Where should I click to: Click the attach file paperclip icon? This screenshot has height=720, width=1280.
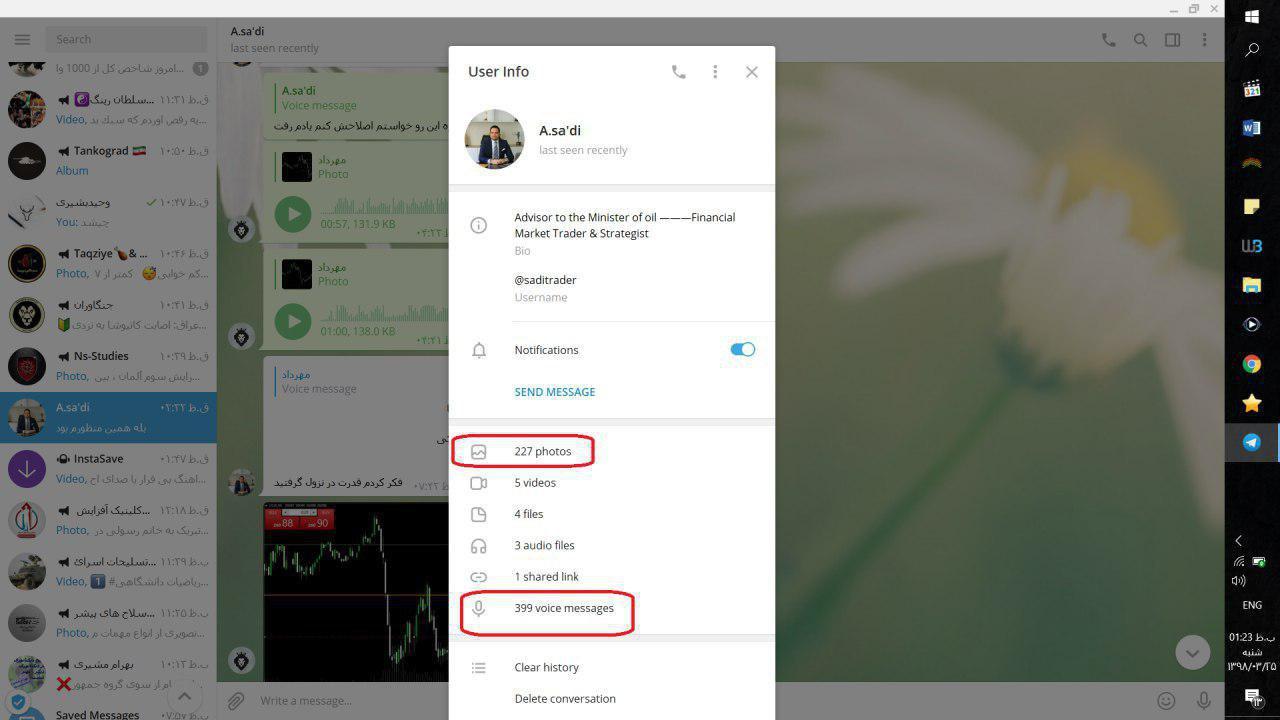pyautogui.click(x=236, y=701)
